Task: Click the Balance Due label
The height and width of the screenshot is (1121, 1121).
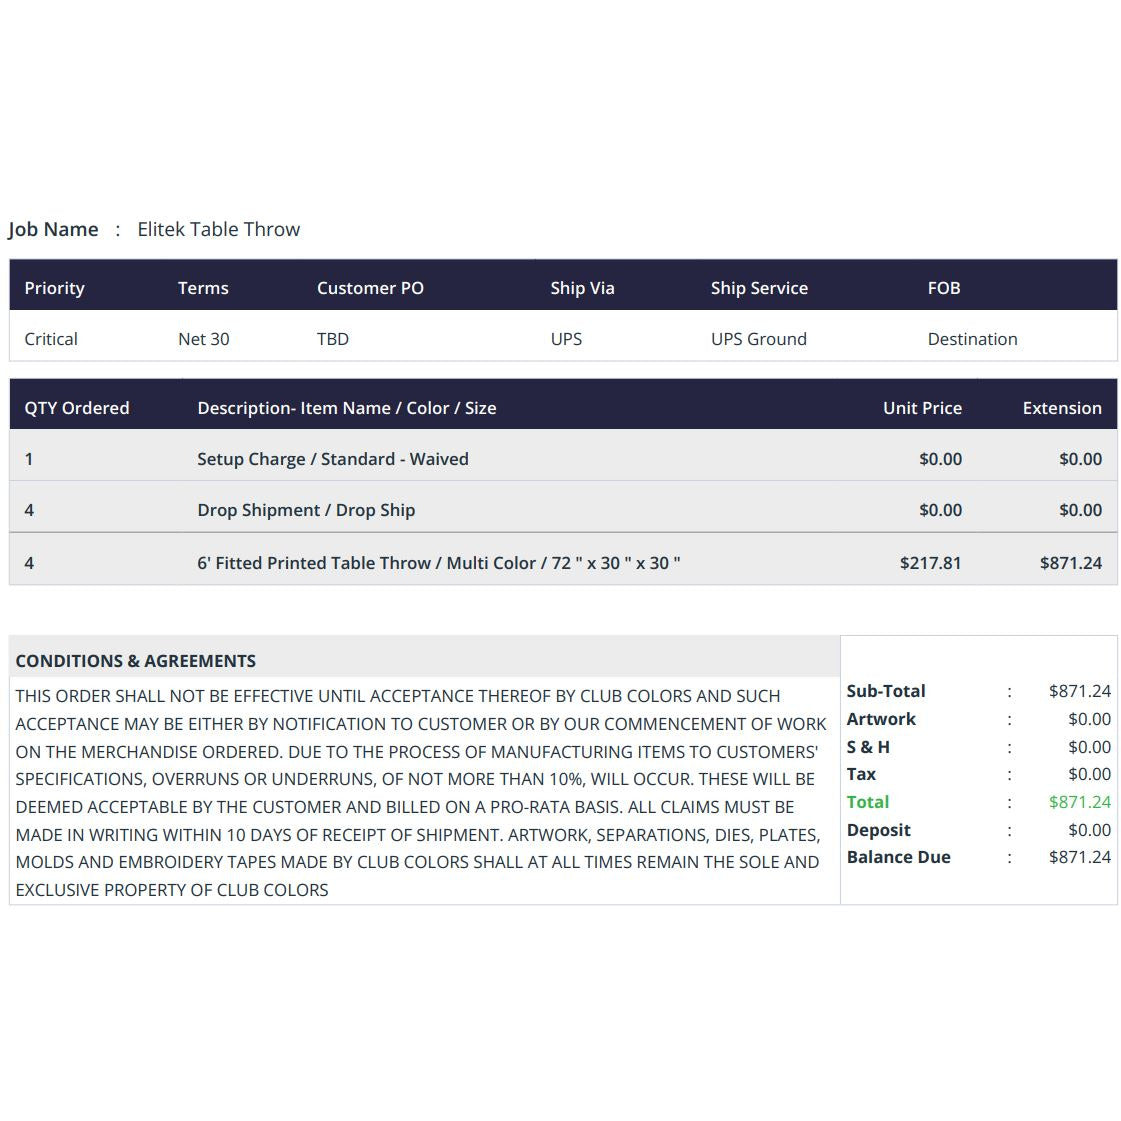Action: (x=899, y=857)
